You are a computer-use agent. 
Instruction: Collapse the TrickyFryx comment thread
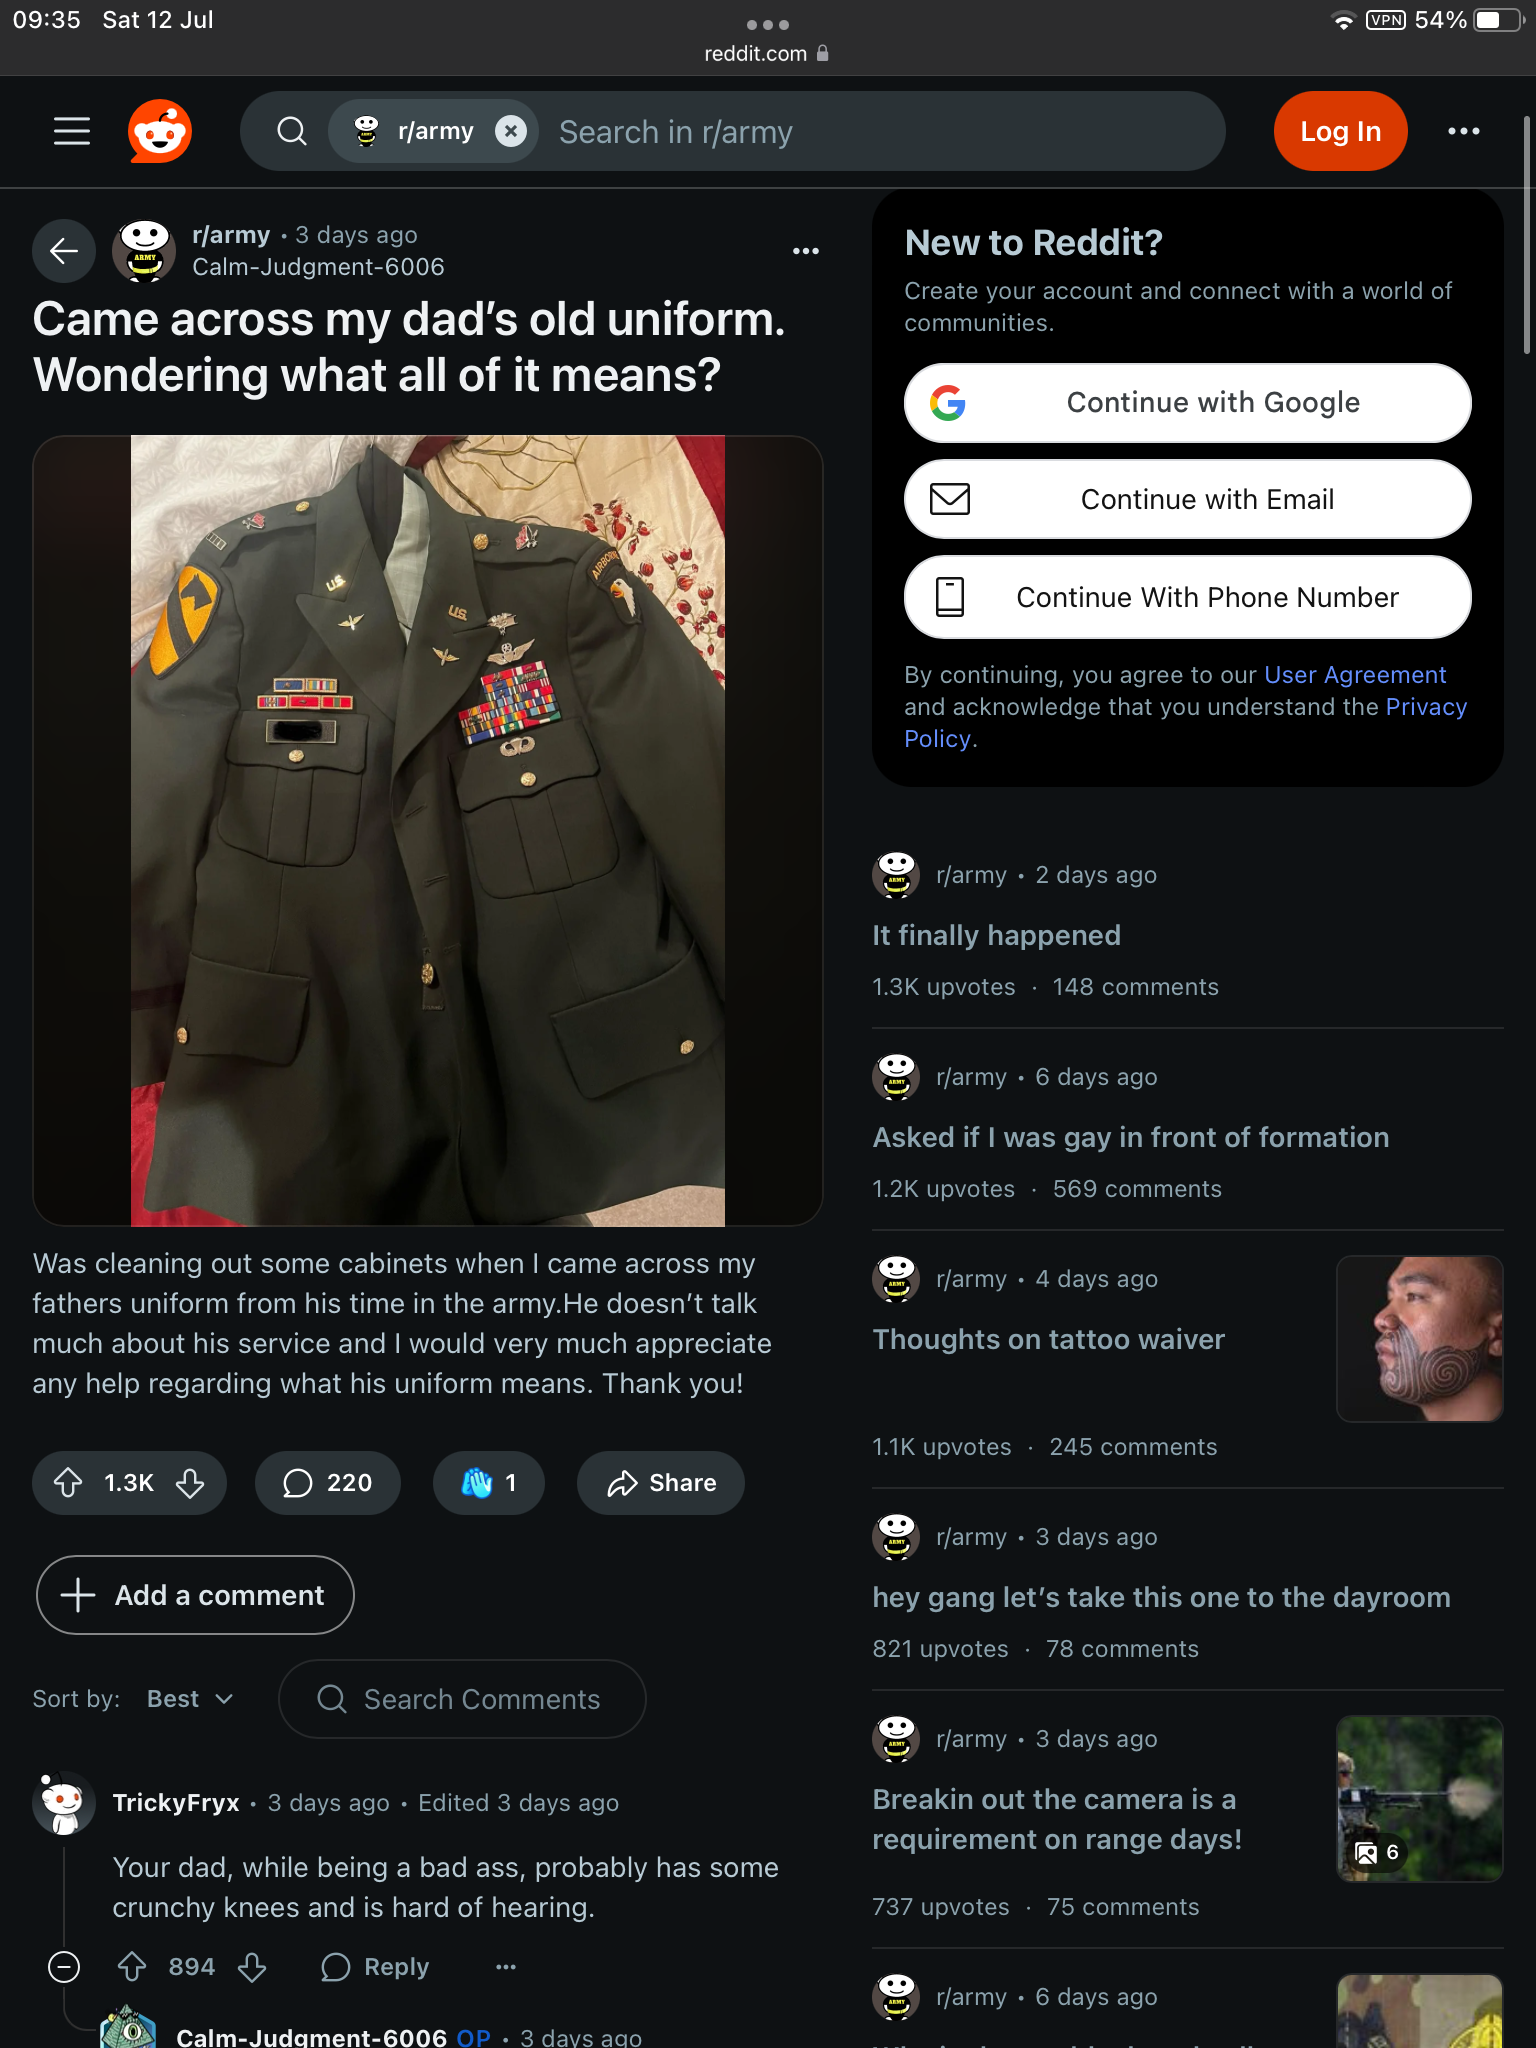tap(64, 1967)
